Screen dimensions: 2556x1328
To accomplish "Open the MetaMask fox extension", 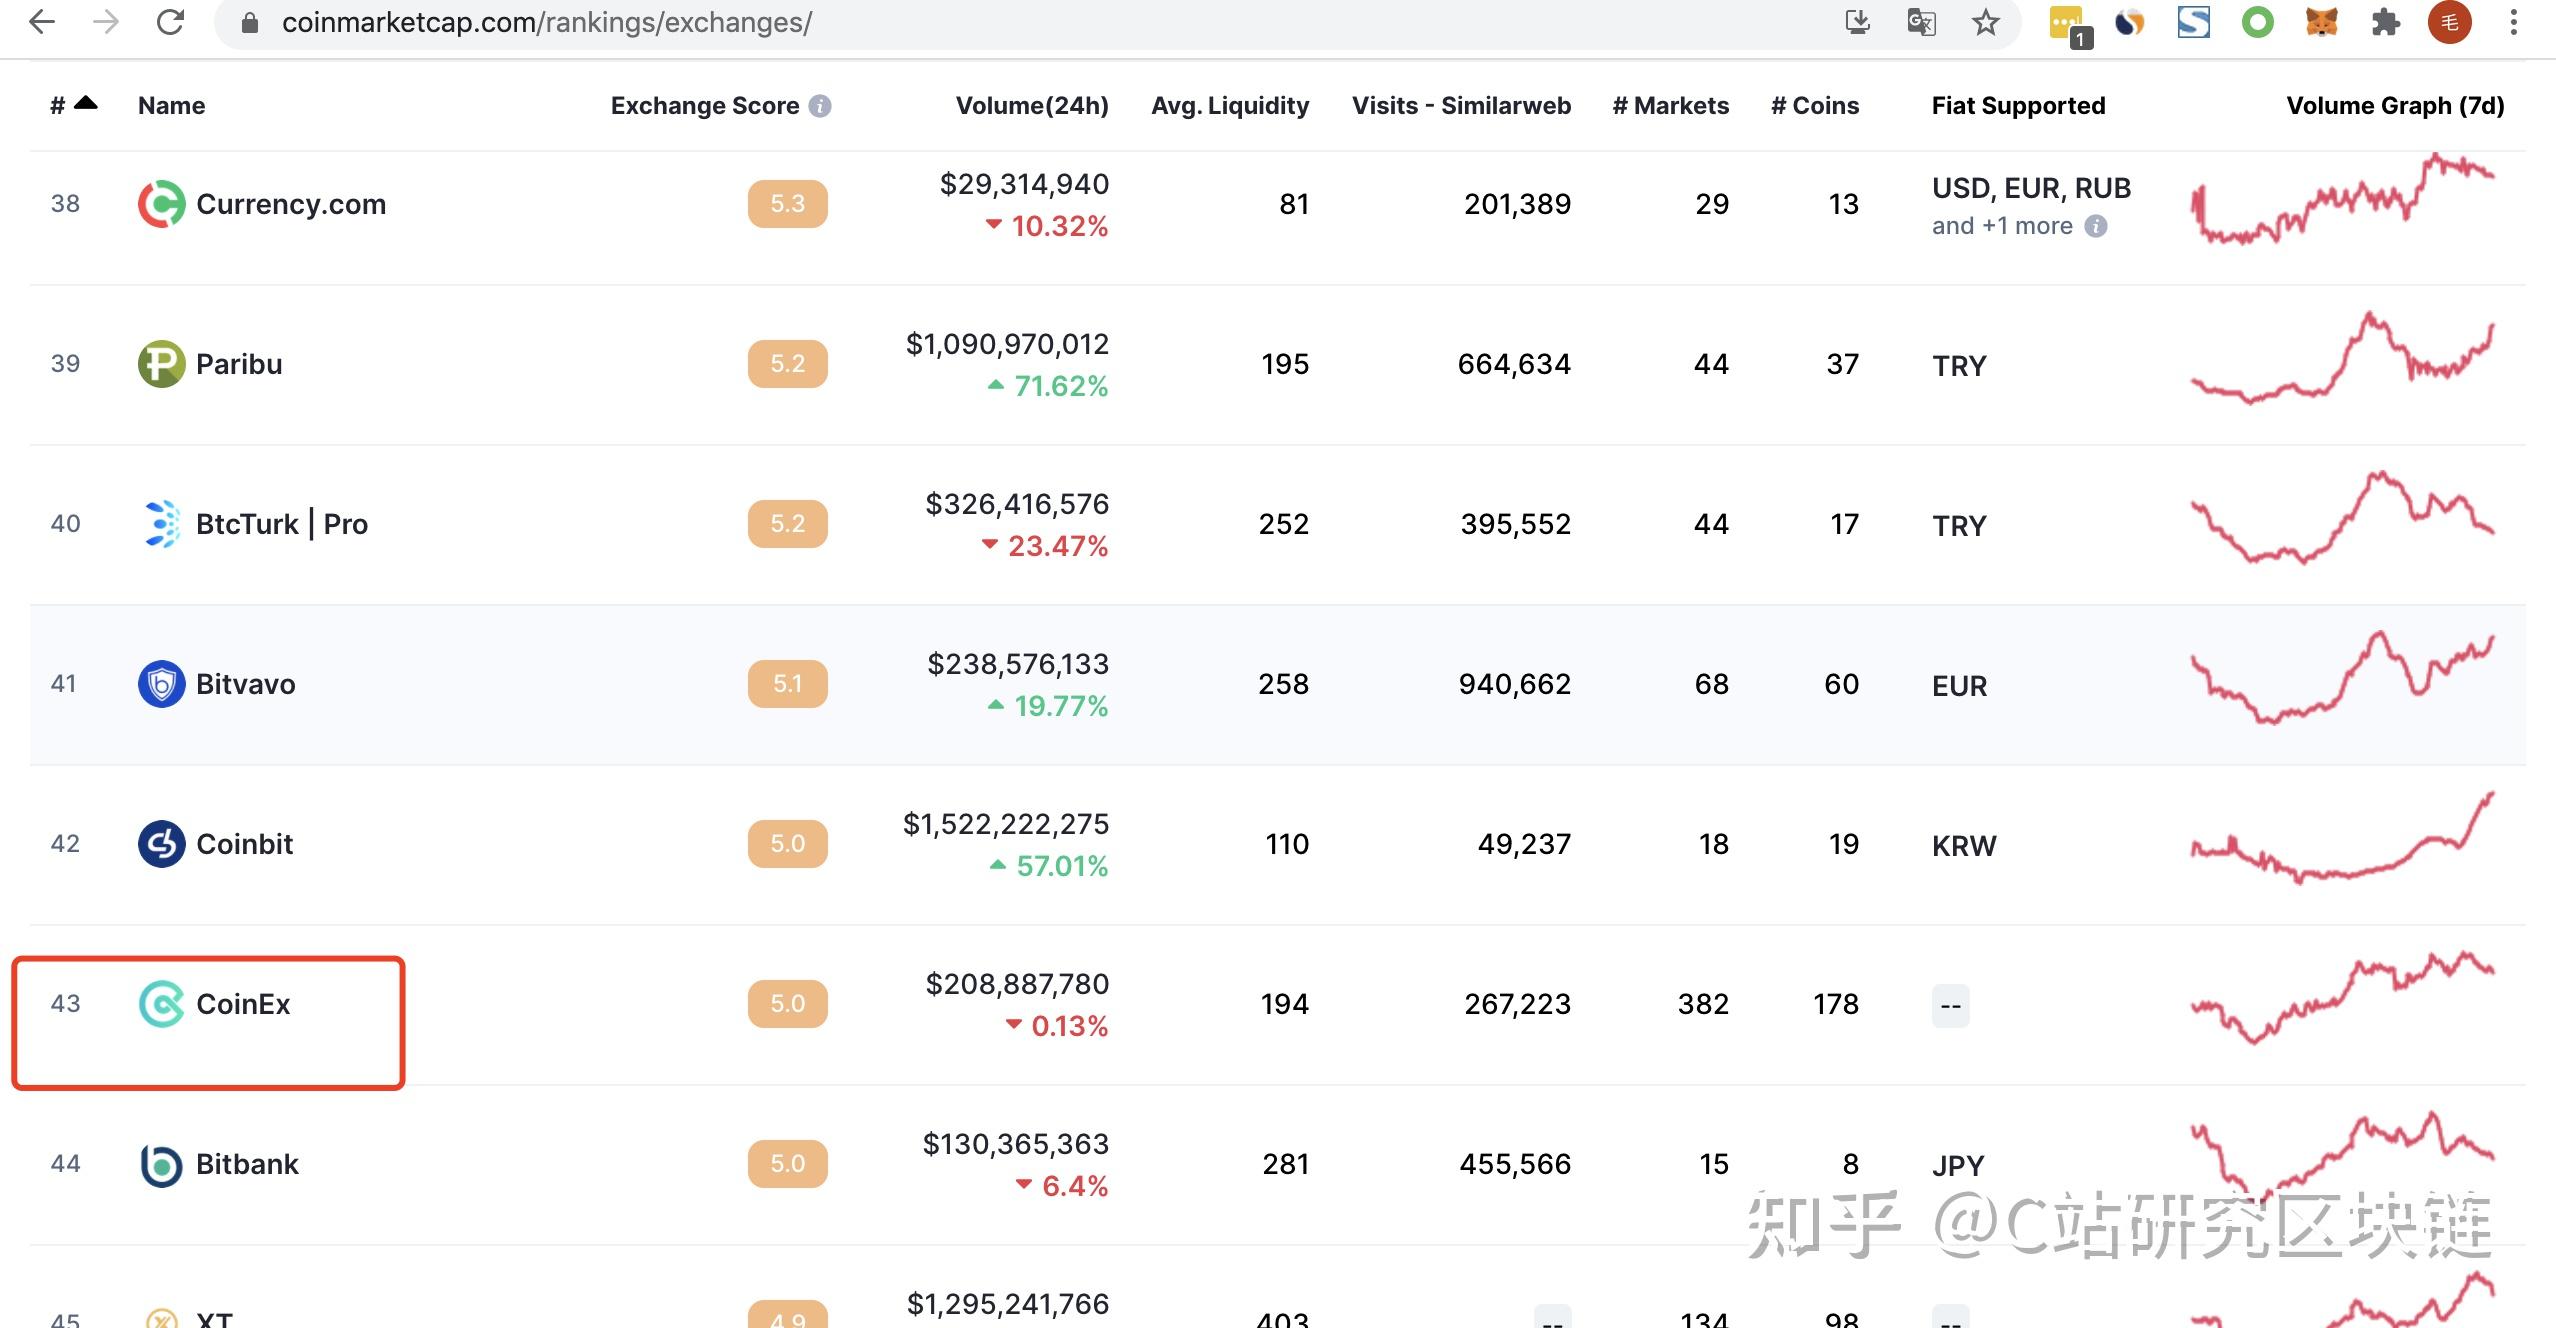I will click(x=2322, y=22).
